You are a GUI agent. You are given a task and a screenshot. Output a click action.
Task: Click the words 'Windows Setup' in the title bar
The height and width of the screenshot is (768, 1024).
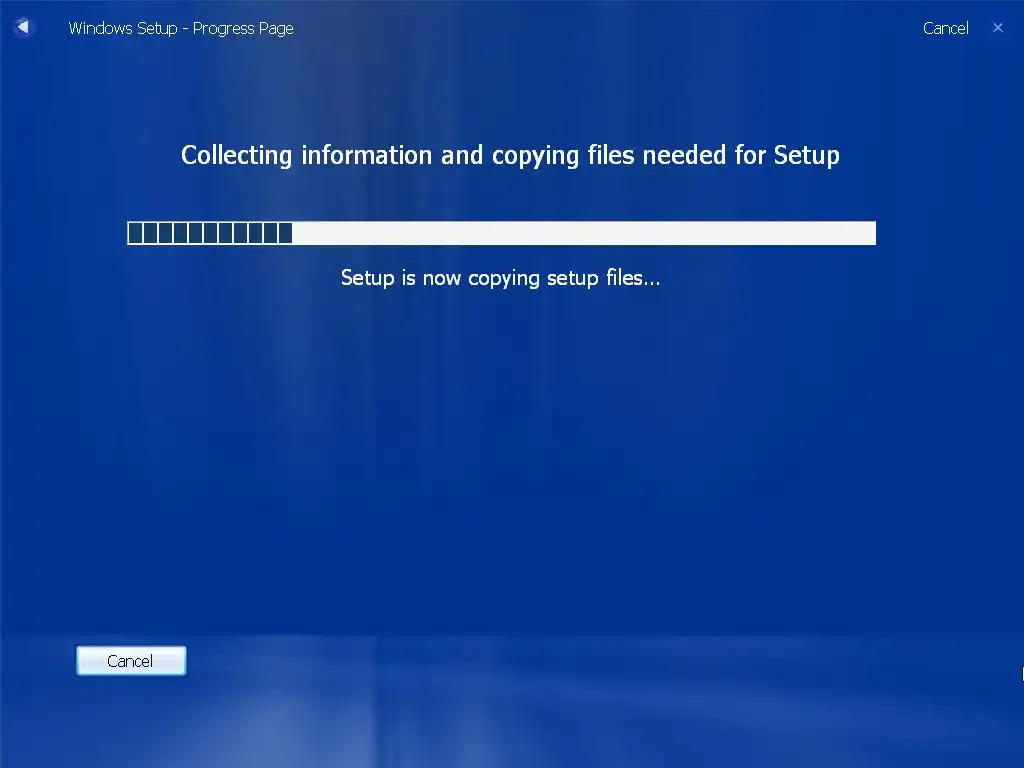pyautogui.click(x=123, y=29)
